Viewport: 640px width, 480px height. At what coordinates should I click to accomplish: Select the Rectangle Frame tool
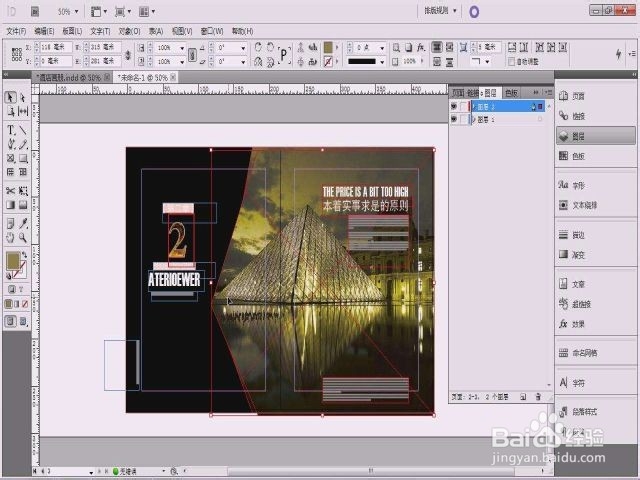tap(11, 158)
